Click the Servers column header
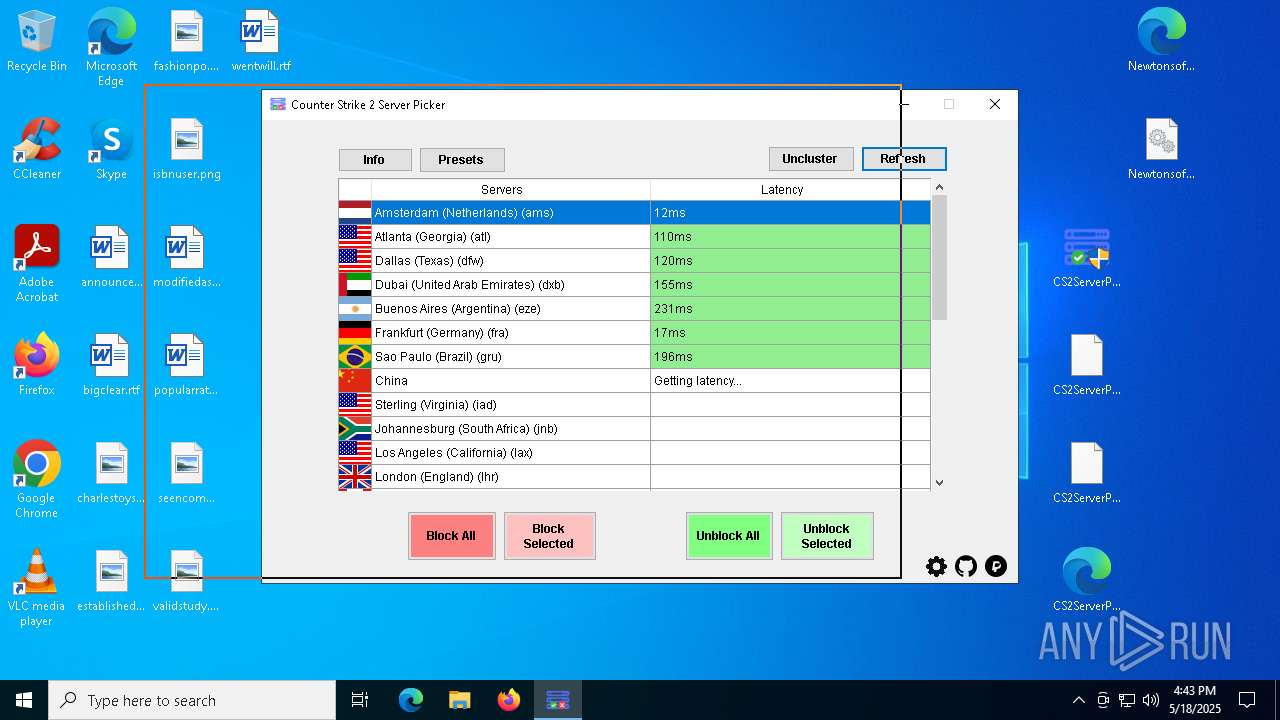The width and height of the screenshot is (1280, 720). [x=510, y=190]
